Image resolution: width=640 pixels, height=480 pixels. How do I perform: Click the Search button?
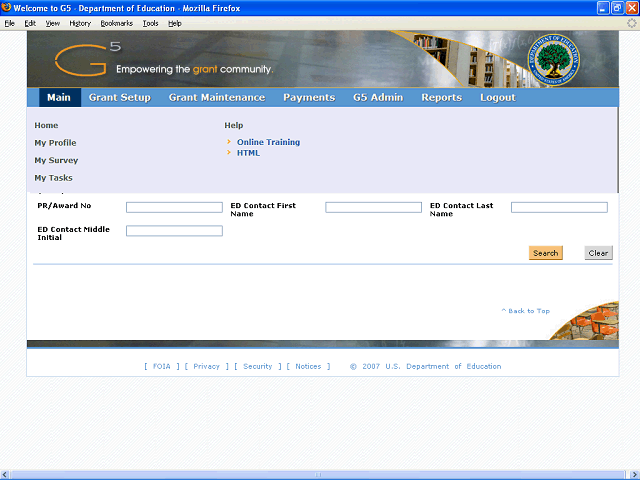[546, 253]
